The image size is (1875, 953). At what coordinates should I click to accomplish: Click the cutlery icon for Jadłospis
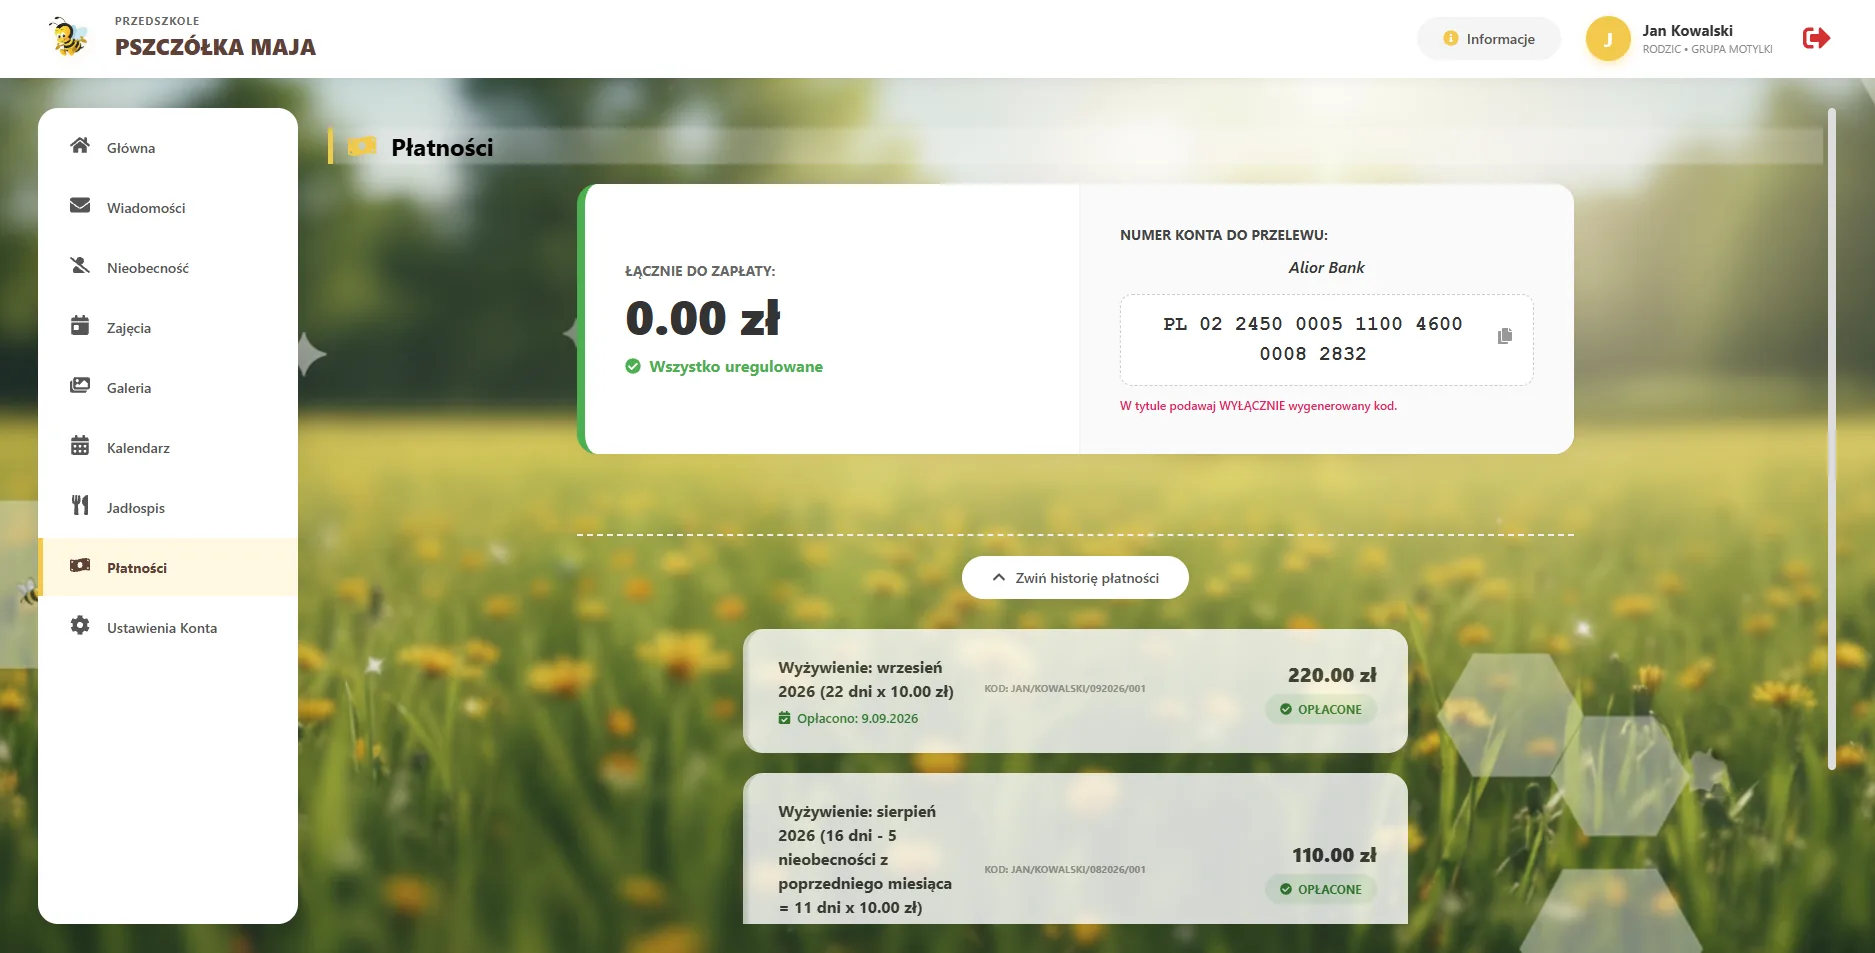point(80,506)
